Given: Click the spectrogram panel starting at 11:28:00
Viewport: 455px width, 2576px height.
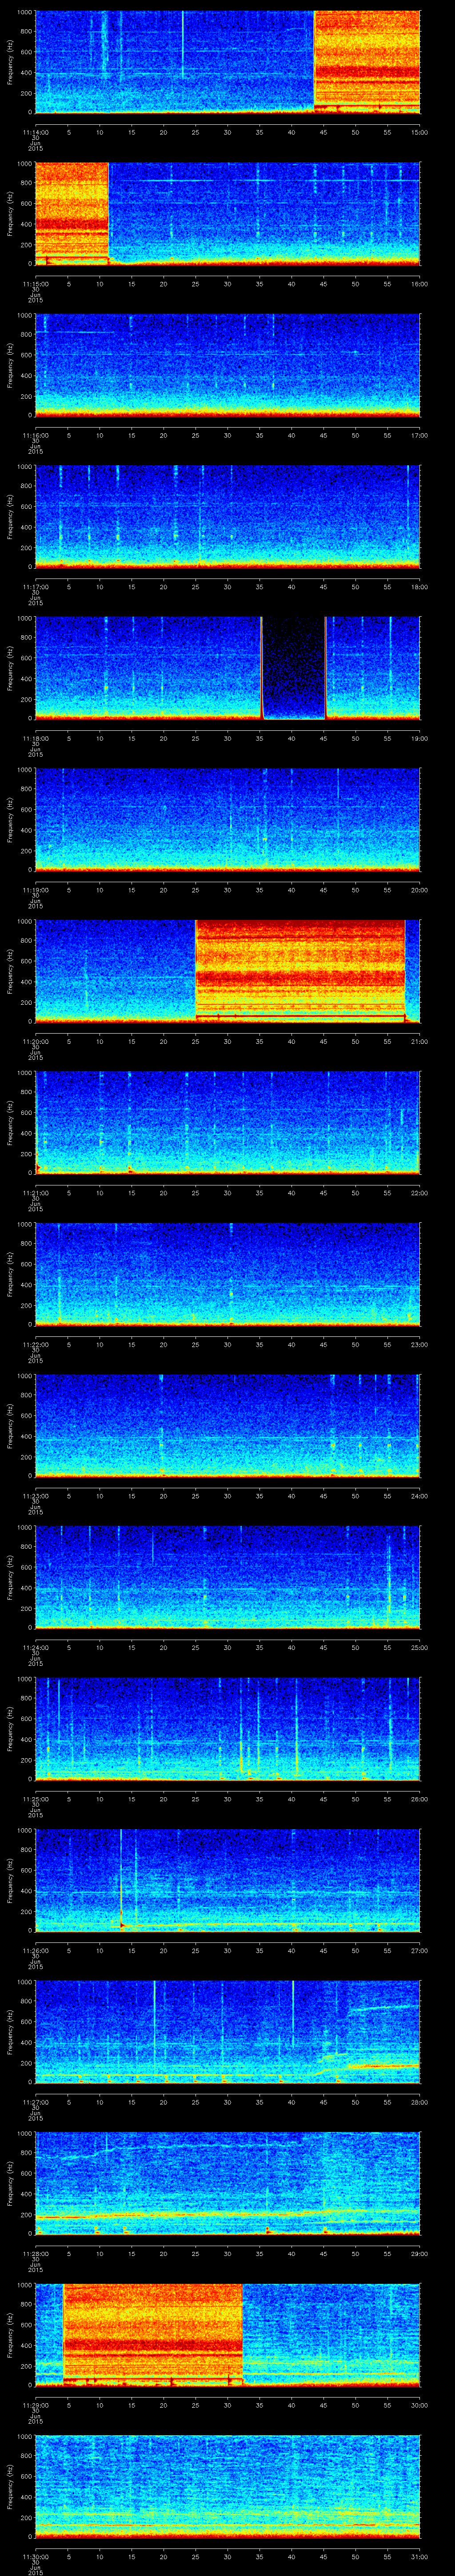Looking at the screenshot, I should [x=227, y=2184].
